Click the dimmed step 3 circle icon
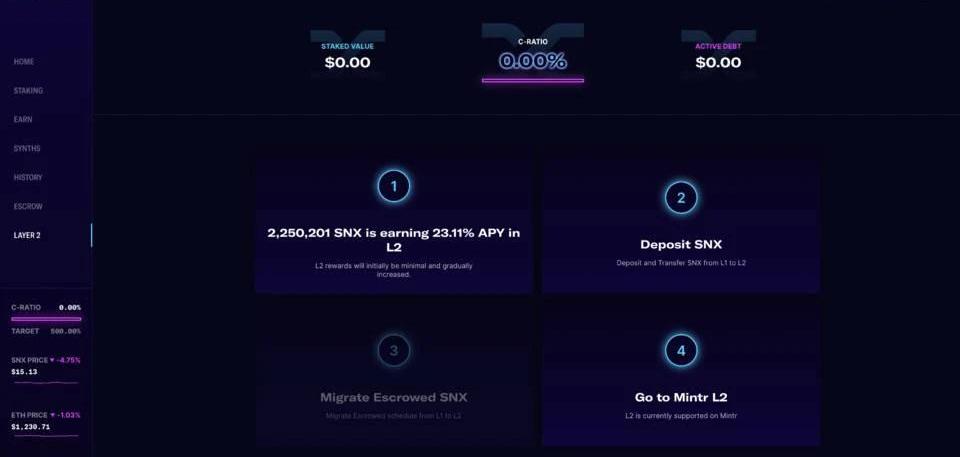This screenshot has height=457, width=960. [x=393, y=350]
